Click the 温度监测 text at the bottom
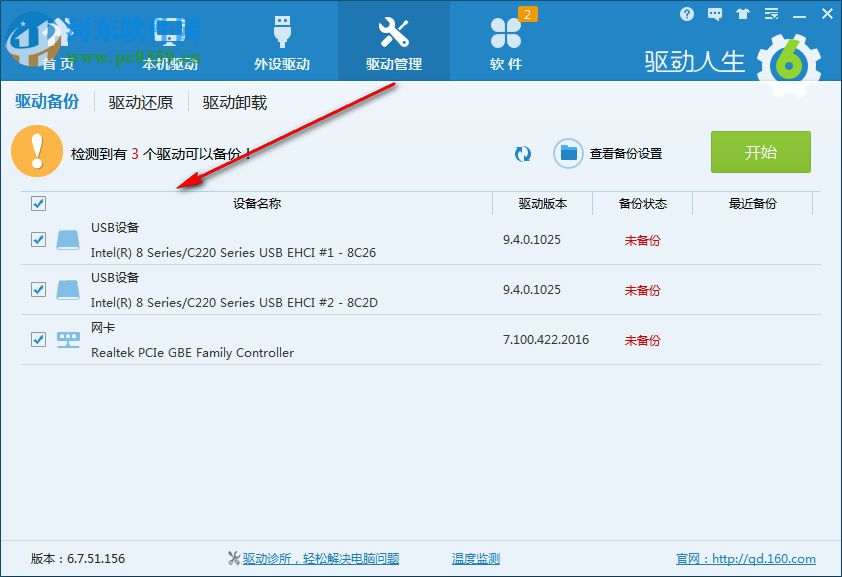This screenshot has width=842, height=577. click(x=475, y=558)
